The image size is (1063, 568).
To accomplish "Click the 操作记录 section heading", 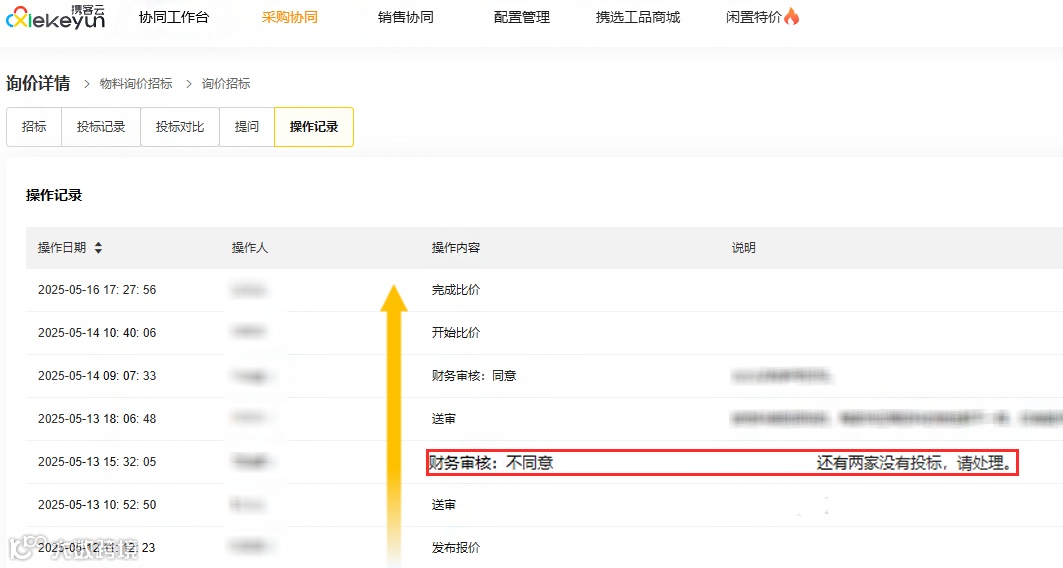I will [x=54, y=195].
